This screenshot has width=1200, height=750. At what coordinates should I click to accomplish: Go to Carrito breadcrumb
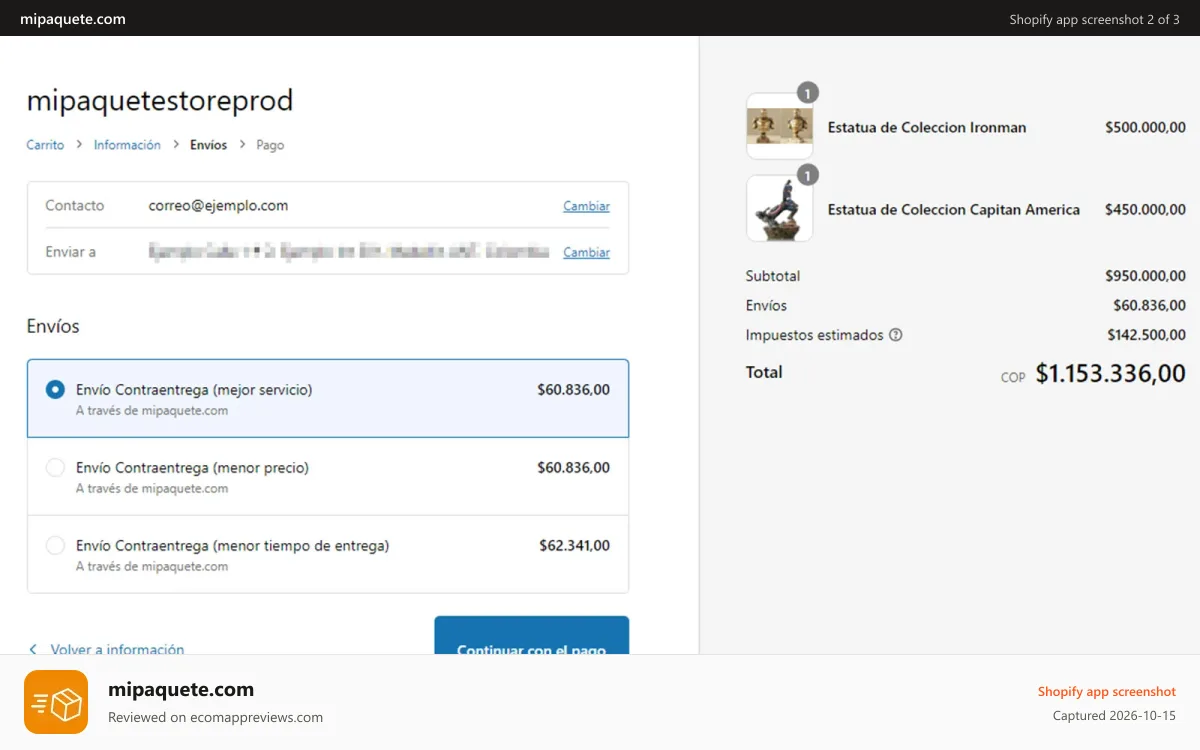click(45, 145)
